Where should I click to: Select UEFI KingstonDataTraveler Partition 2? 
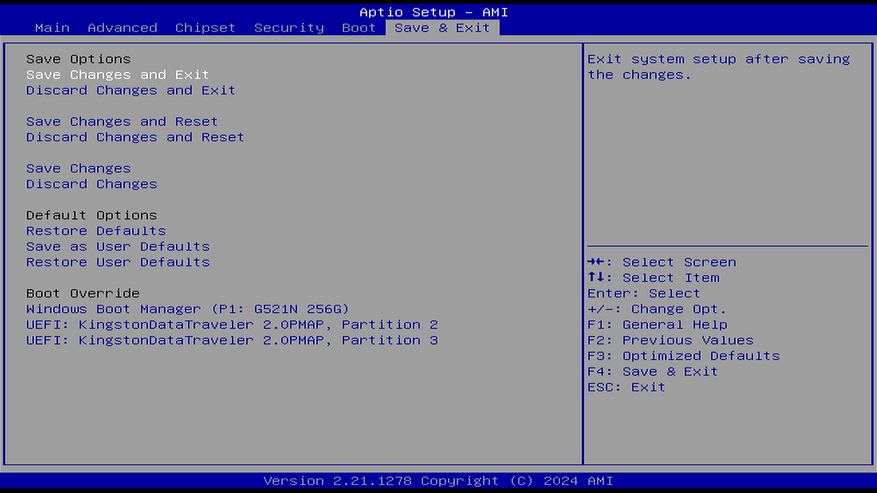coord(232,325)
